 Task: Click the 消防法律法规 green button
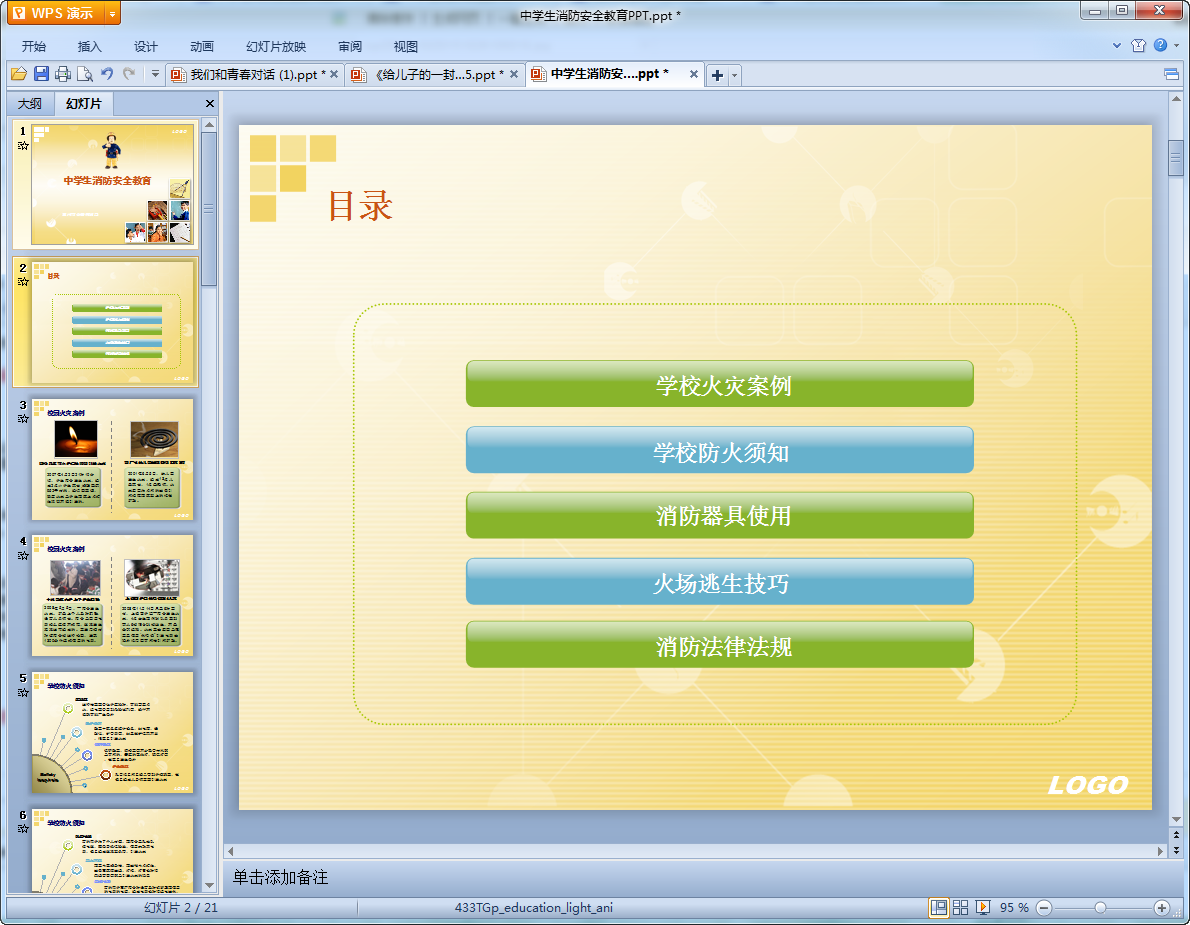point(719,645)
